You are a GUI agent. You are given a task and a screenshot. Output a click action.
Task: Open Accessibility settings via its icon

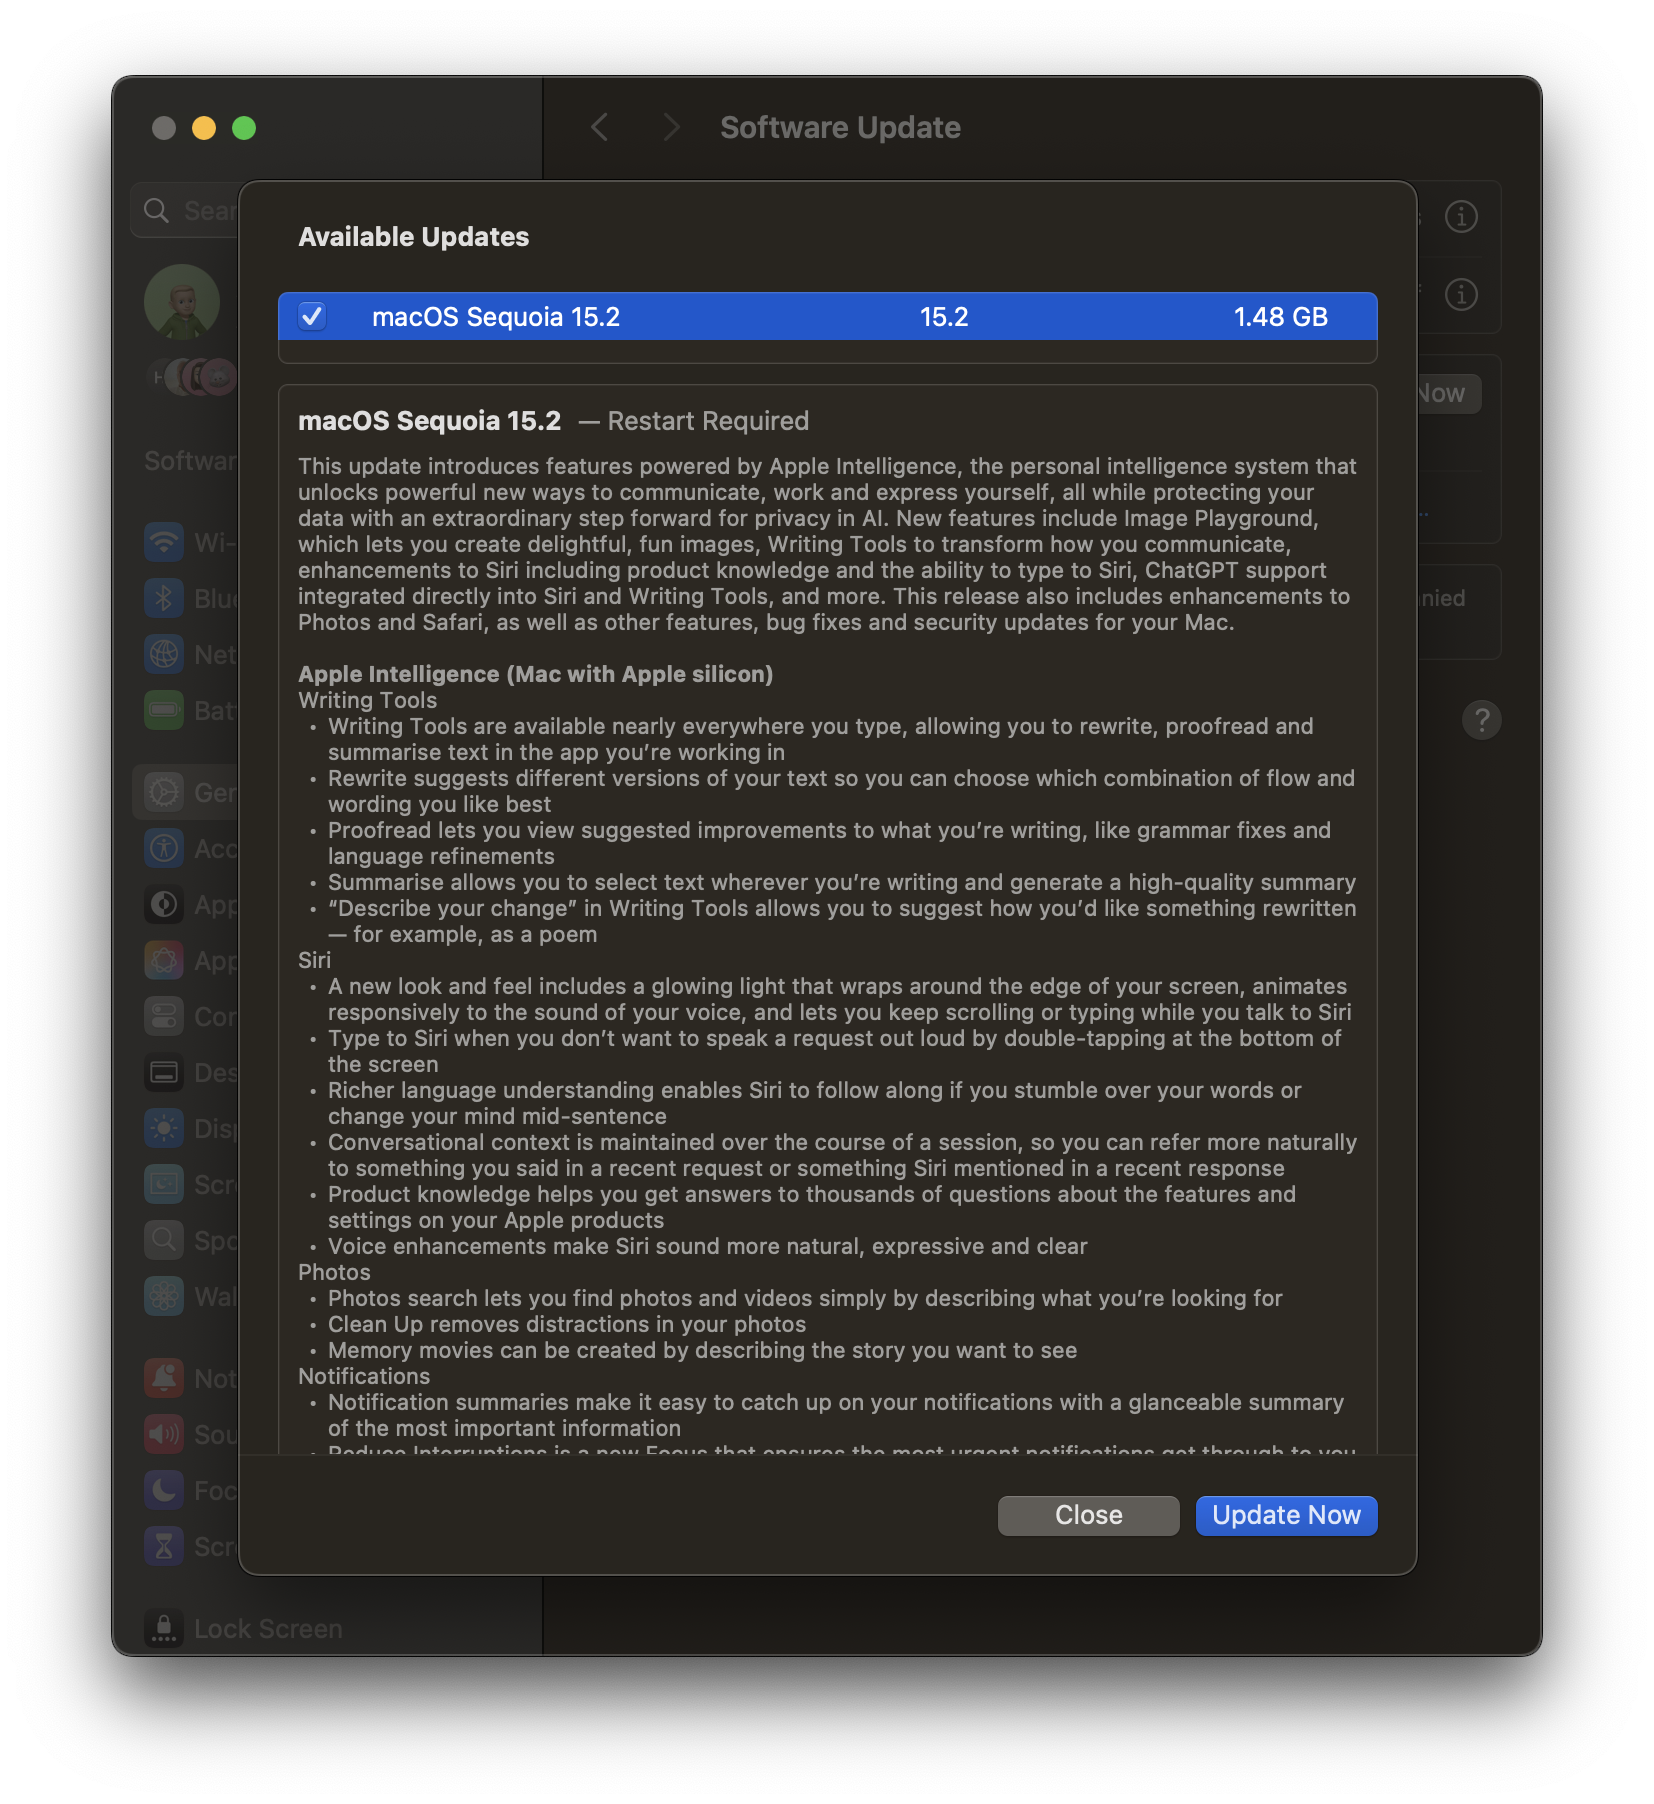coord(163,848)
